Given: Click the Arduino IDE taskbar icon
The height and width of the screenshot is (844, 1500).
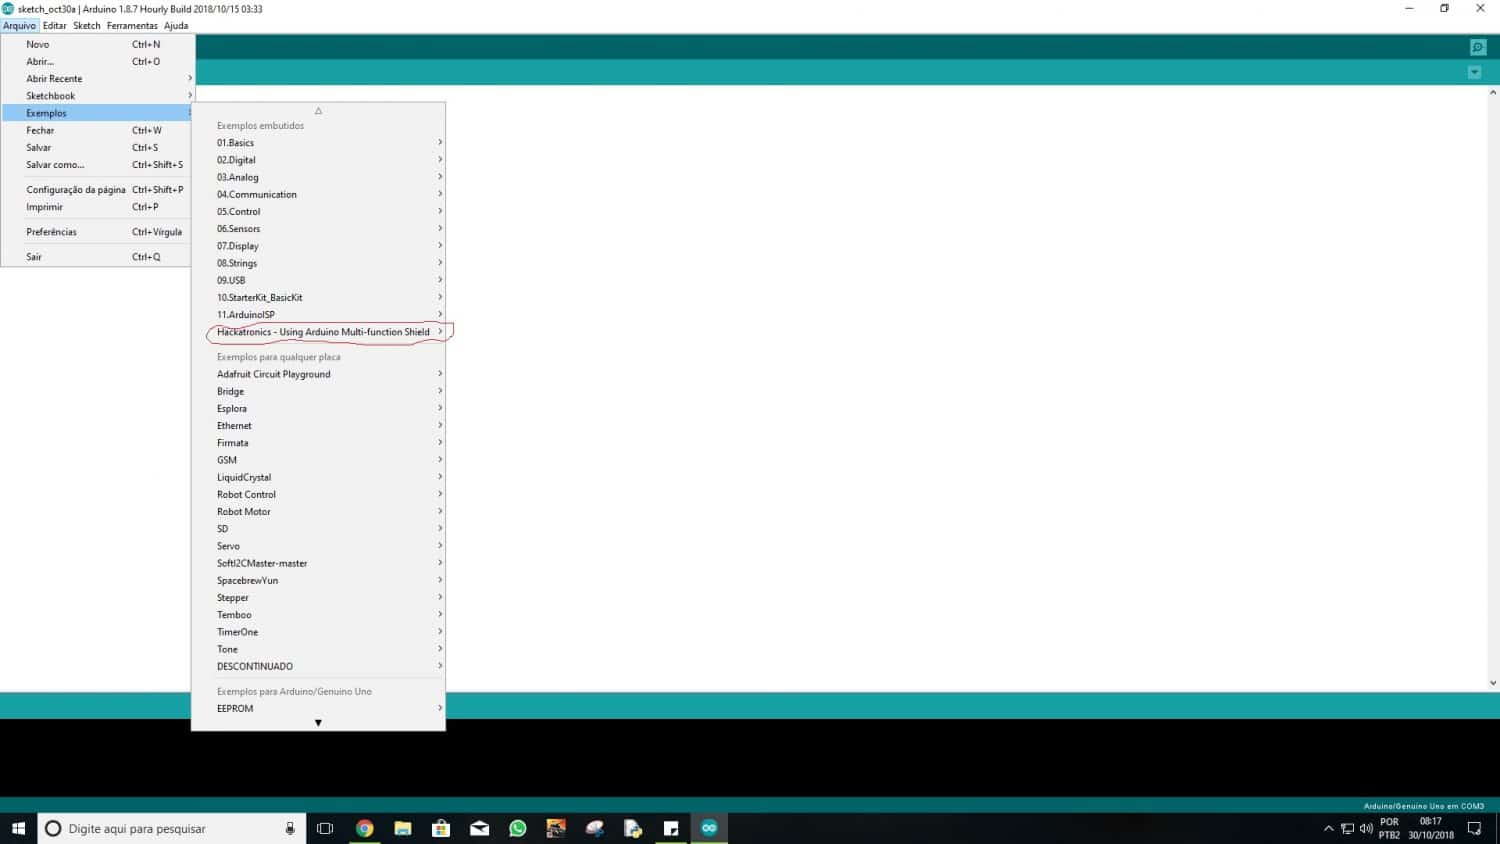Looking at the screenshot, I should click(x=709, y=828).
